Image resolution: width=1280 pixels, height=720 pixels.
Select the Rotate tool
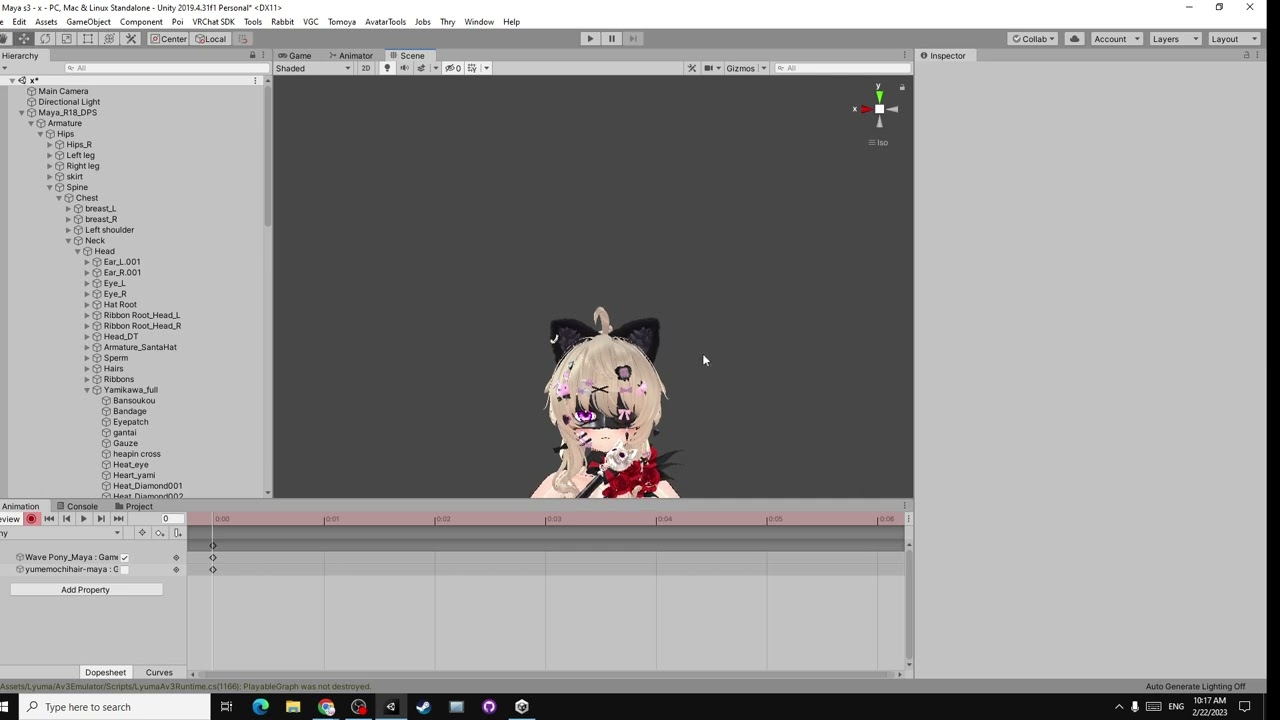click(x=45, y=38)
